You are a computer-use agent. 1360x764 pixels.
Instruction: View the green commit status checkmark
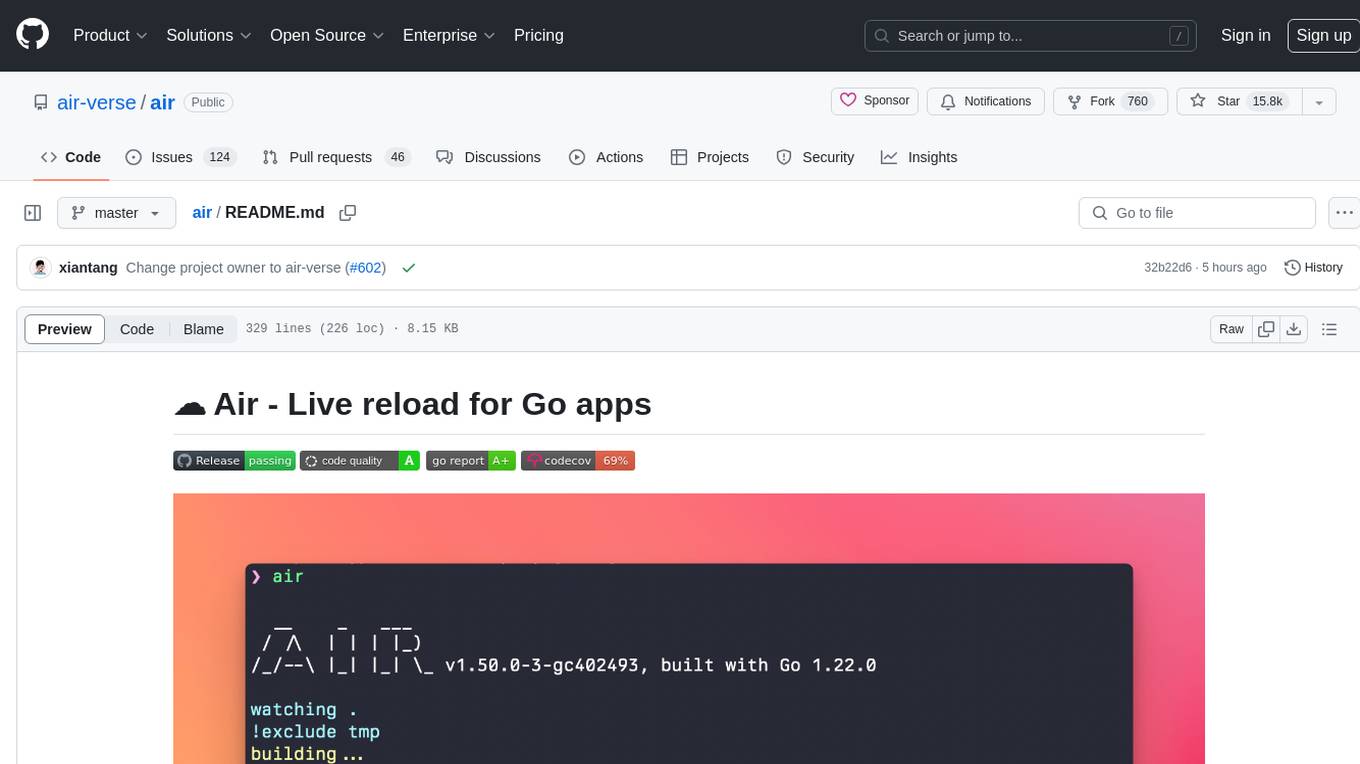(408, 268)
